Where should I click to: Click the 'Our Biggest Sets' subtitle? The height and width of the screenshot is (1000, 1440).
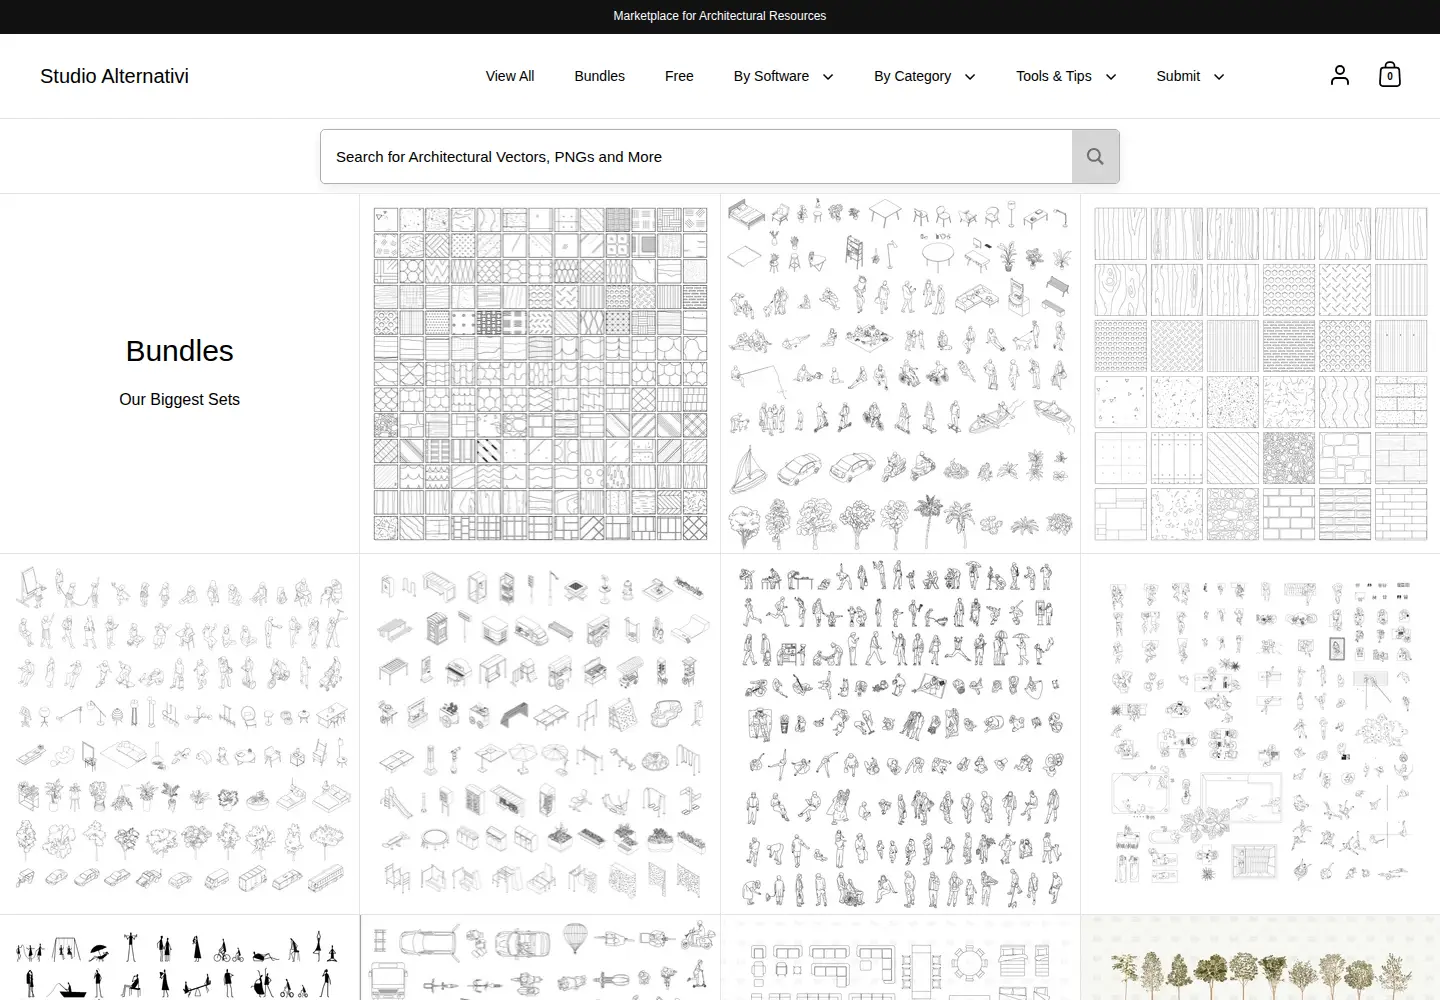(x=180, y=399)
